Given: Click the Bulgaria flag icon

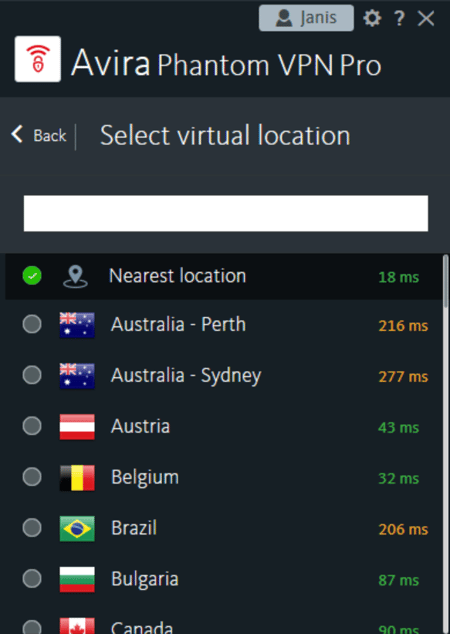Looking at the screenshot, I should pyautogui.click(x=77, y=579).
